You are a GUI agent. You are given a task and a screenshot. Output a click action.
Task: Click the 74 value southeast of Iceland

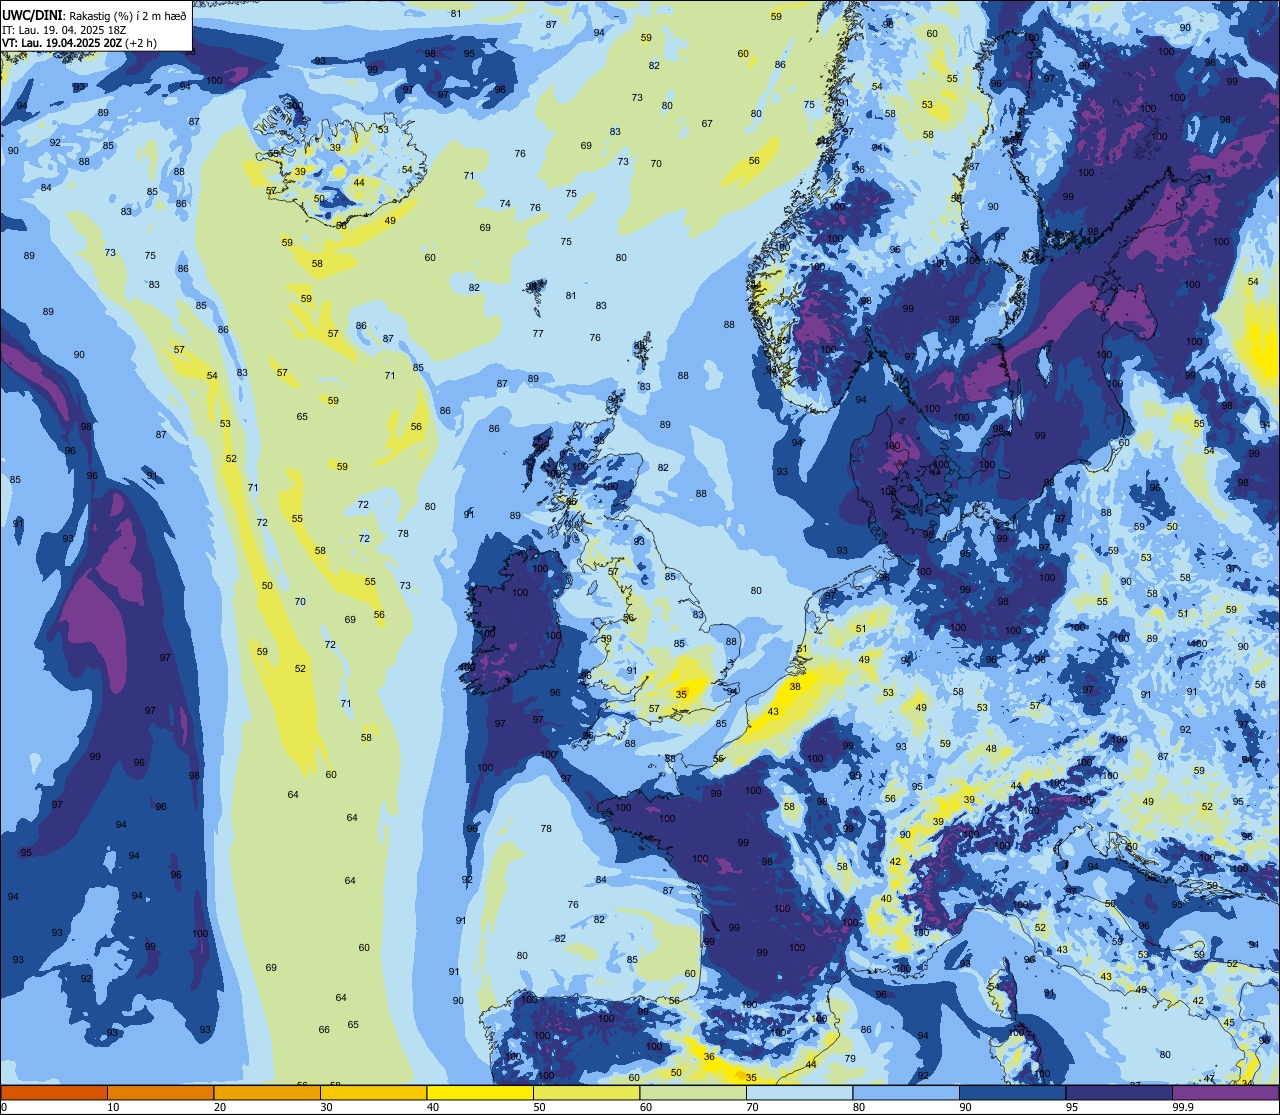point(505,204)
